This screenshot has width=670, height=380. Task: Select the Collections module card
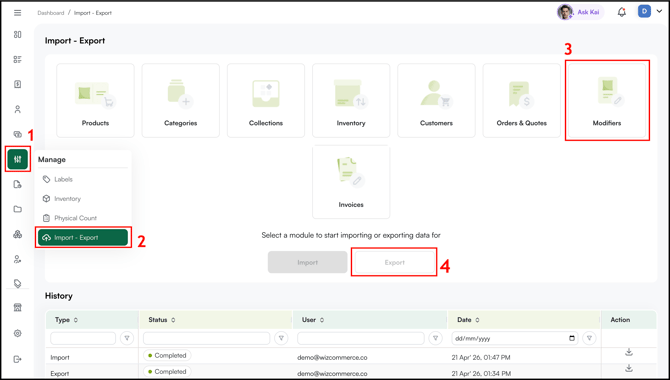pos(266,100)
